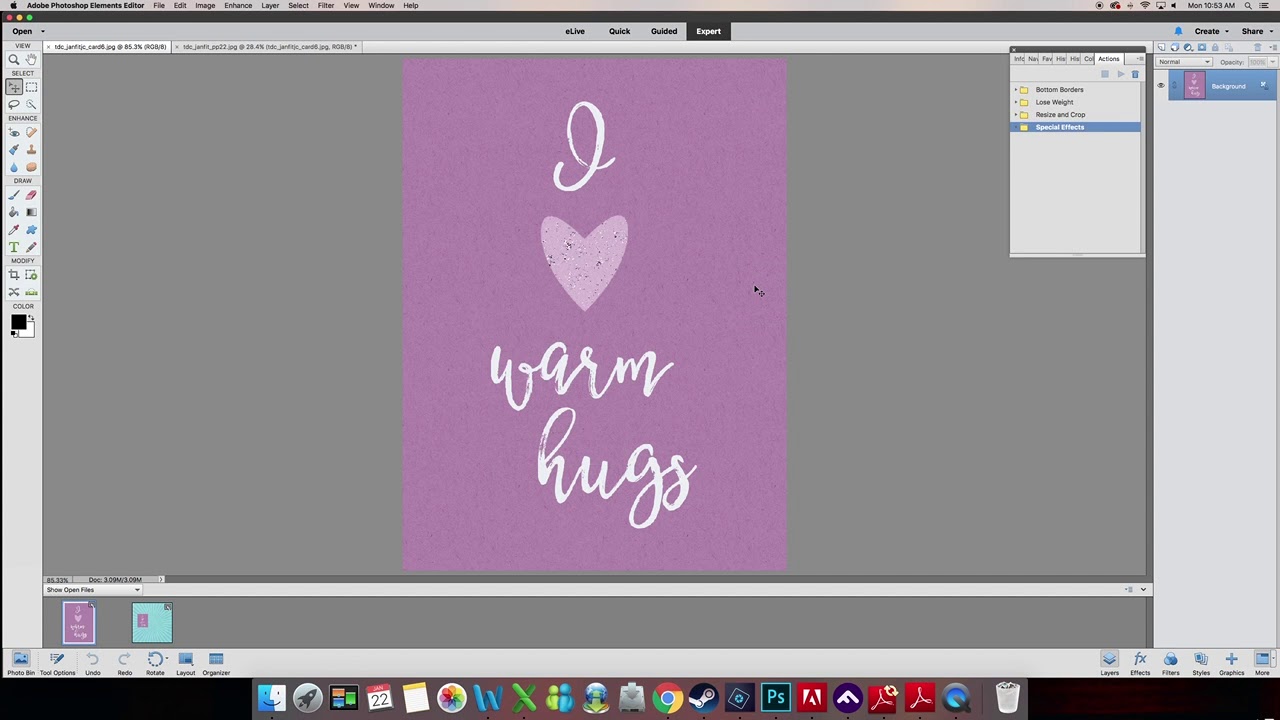Show the Graphics panel
The height and width of the screenshot is (720, 1280).
pos(1231,662)
